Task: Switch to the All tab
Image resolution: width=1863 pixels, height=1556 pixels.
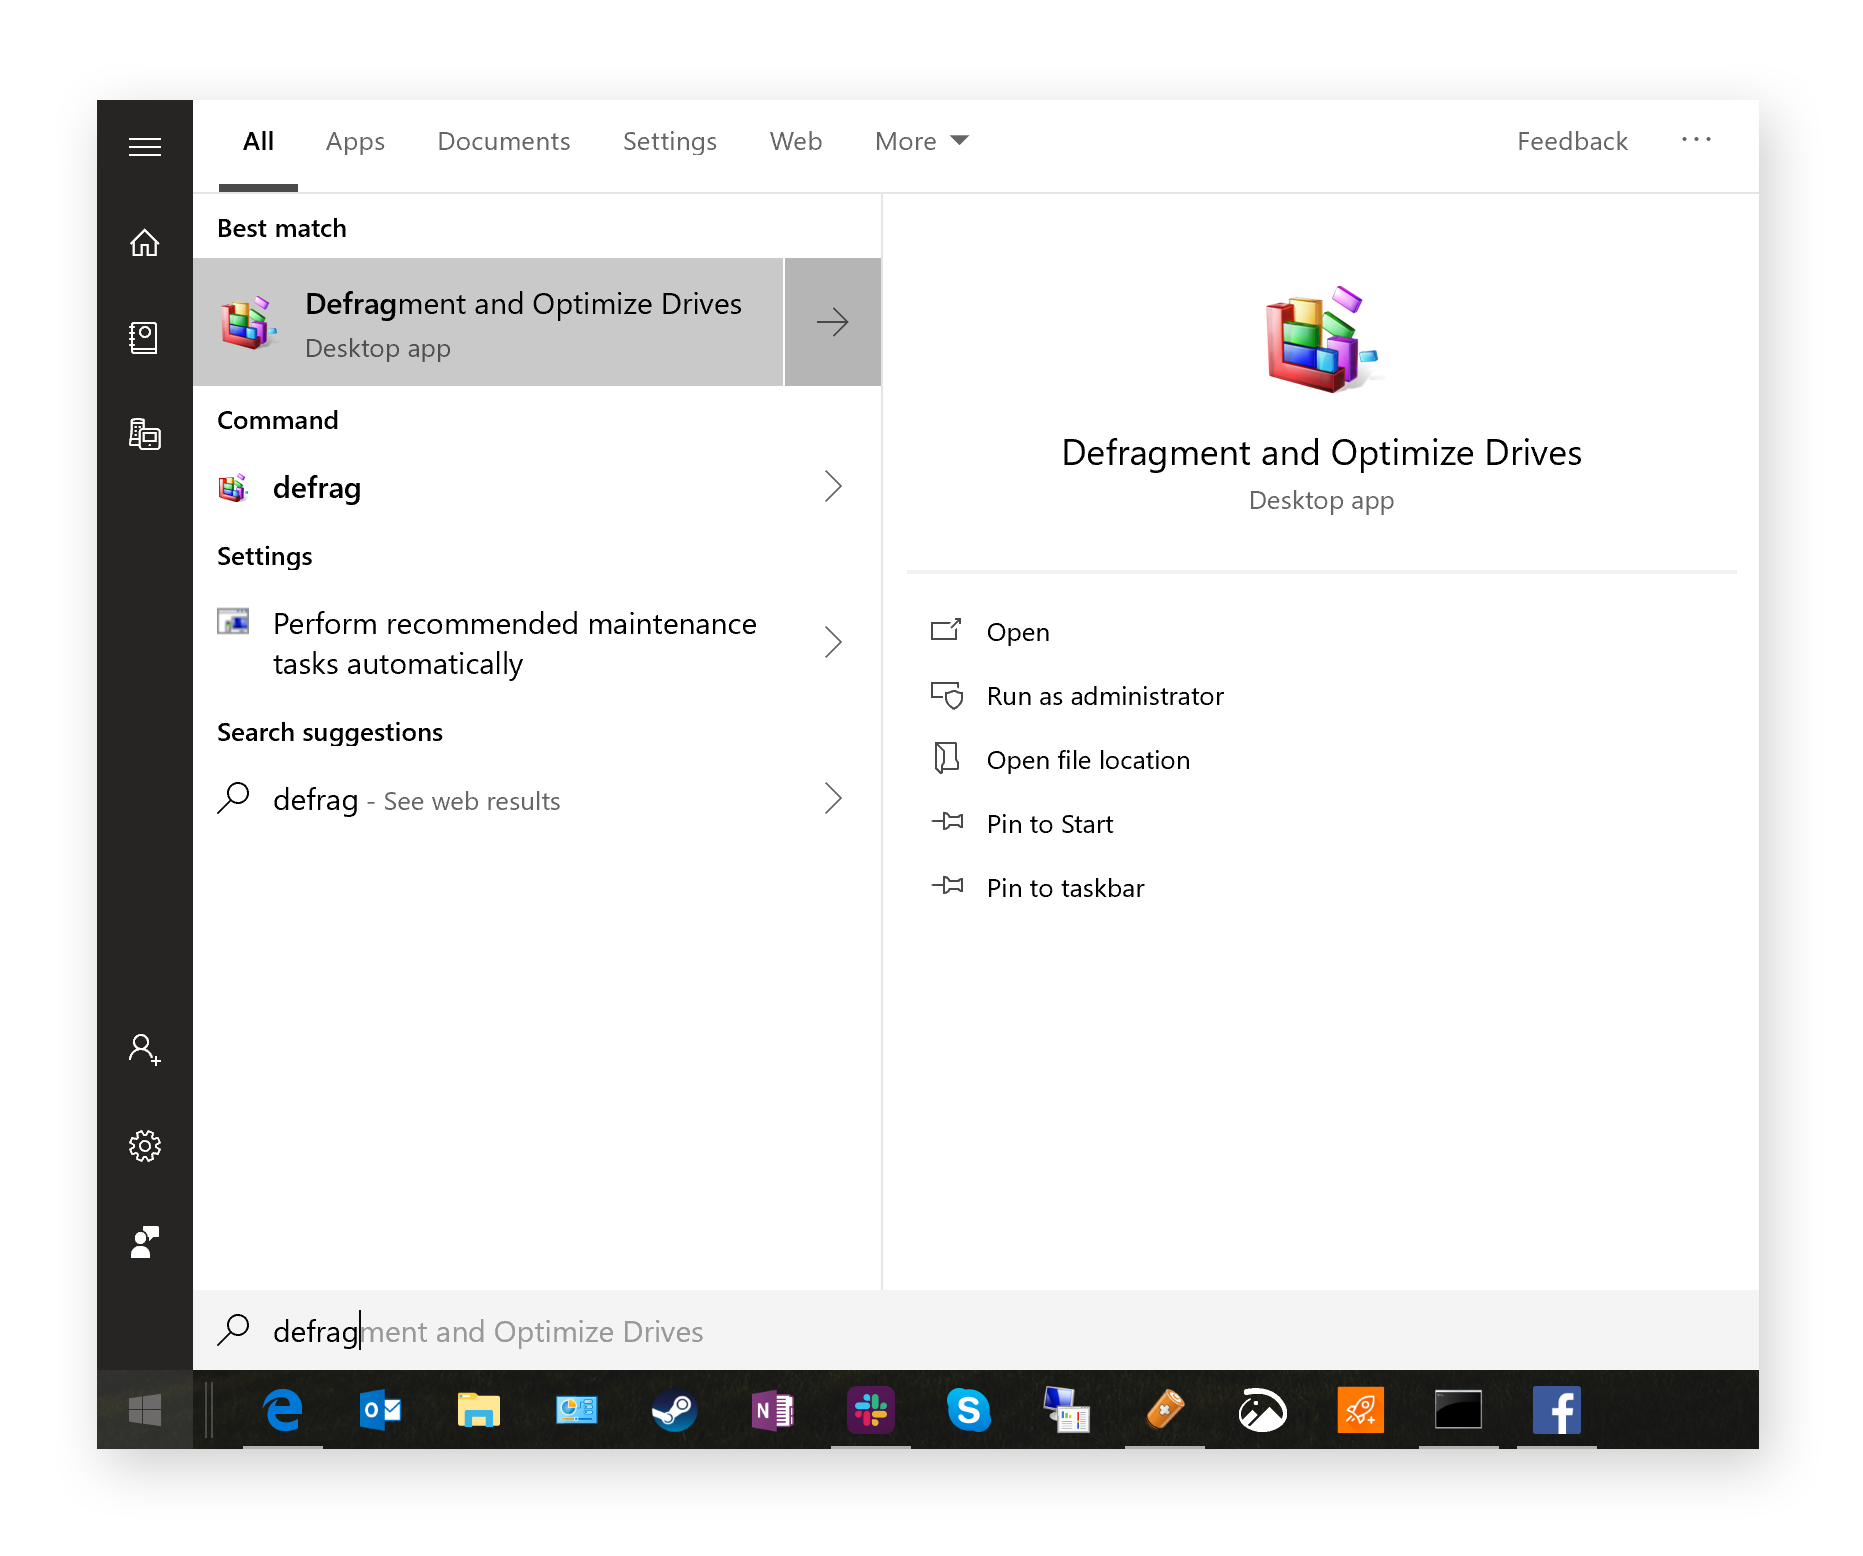Action: pyautogui.click(x=258, y=141)
